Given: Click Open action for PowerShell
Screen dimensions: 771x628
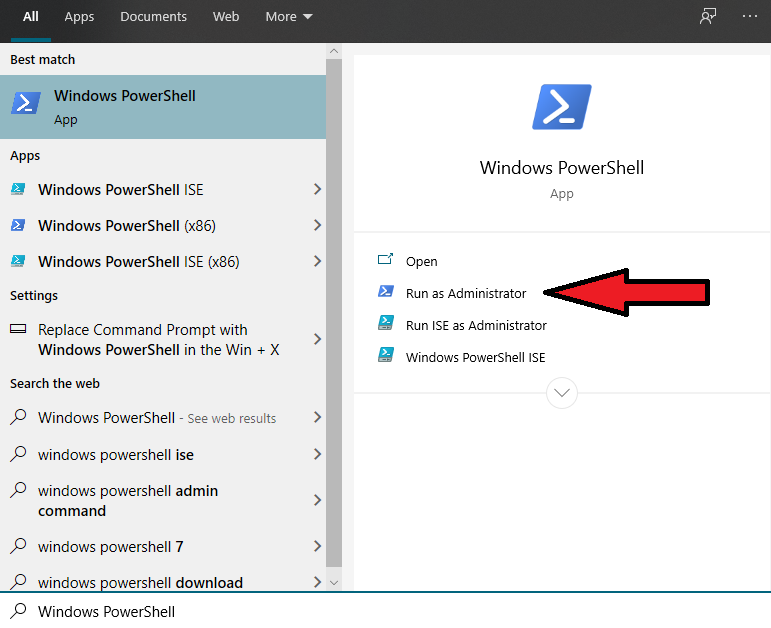Looking at the screenshot, I should click(421, 262).
